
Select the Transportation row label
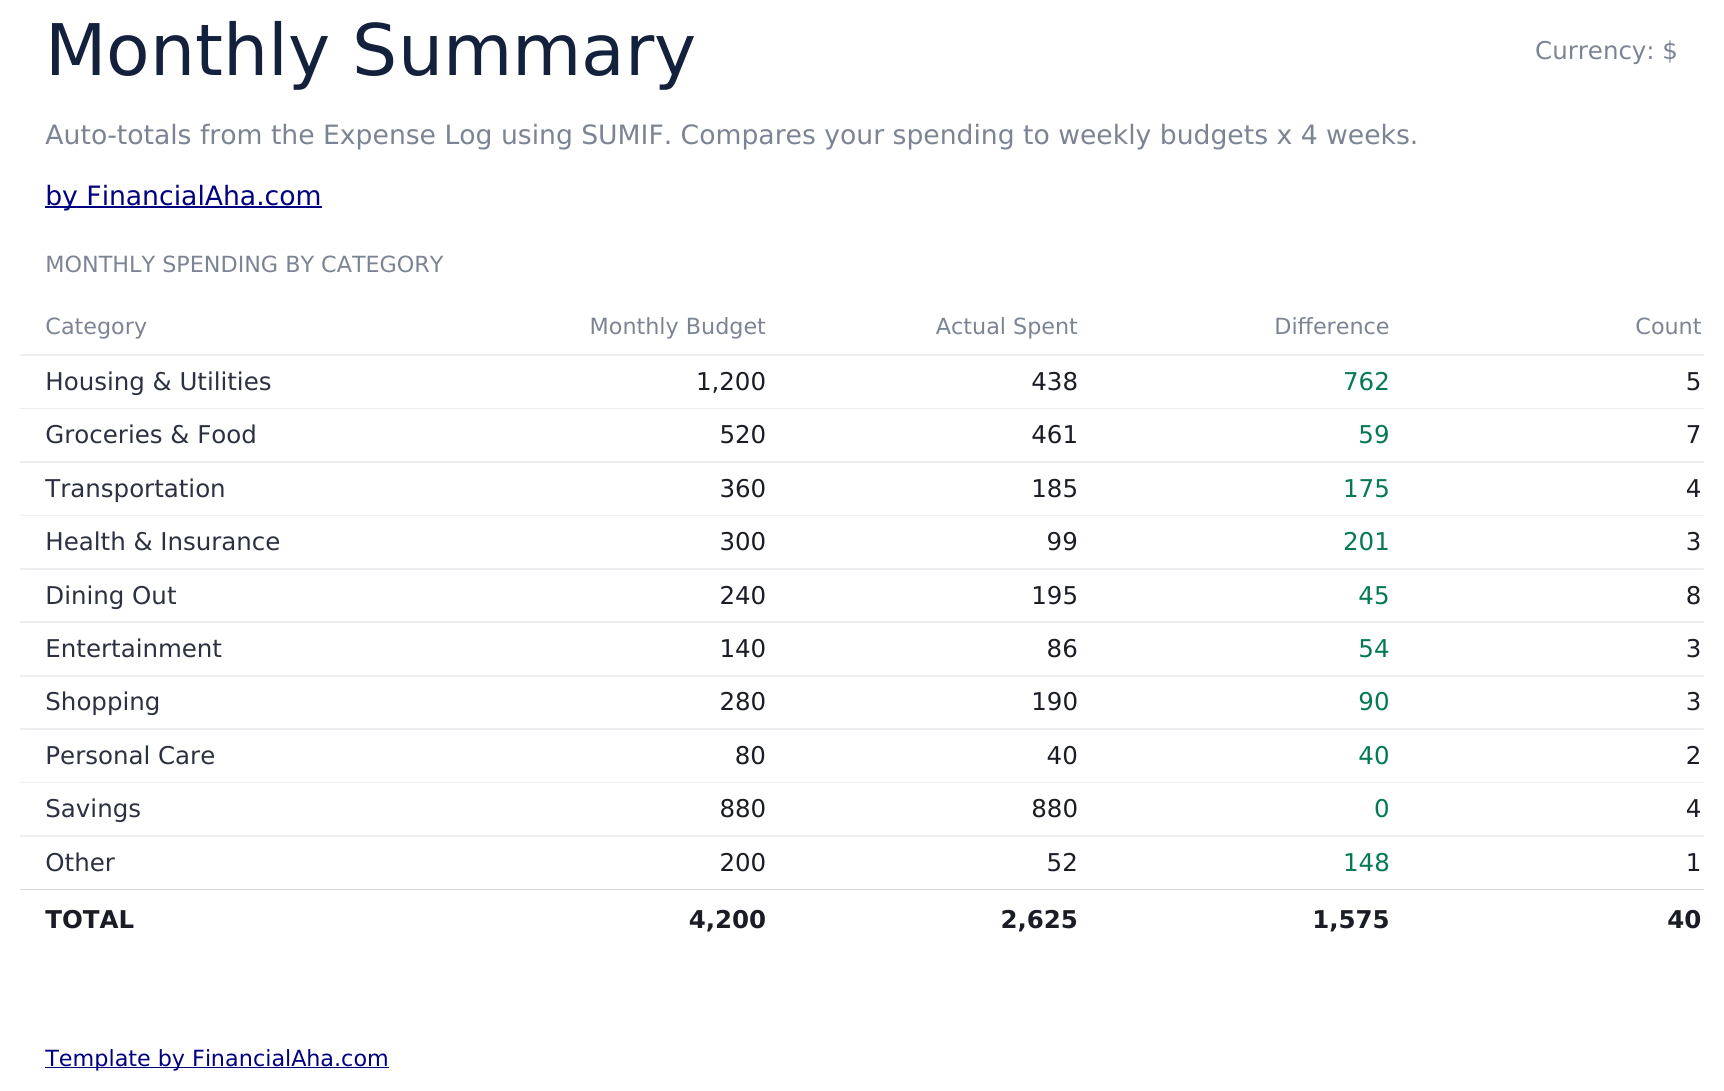[x=135, y=489]
